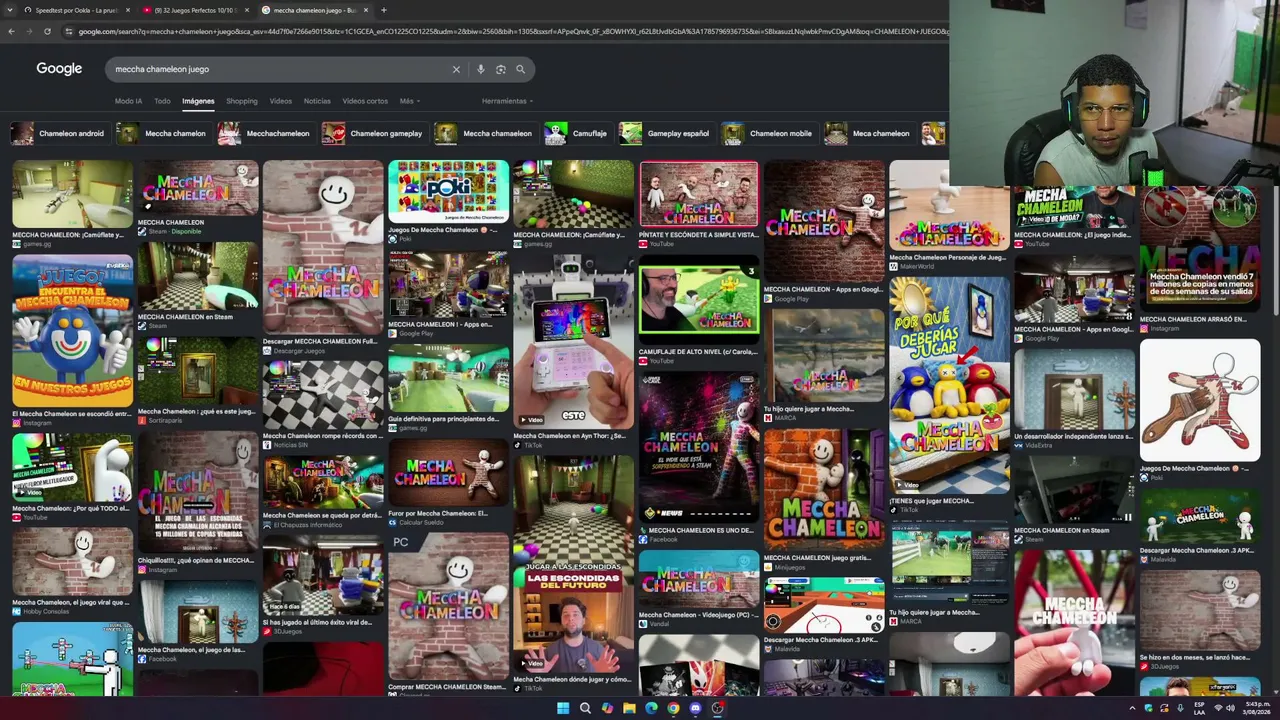The width and height of the screenshot is (1280, 720).
Task: Open the pink-bordered YouTube Píntate y escóndete thumbnail
Action: point(699,194)
